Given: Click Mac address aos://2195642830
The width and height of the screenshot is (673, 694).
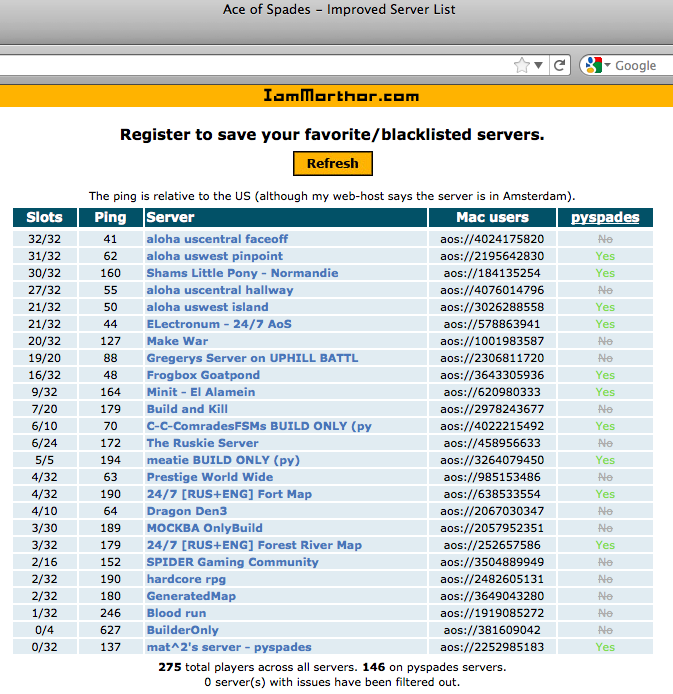Looking at the screenshot, I should [x=492, y=256].
